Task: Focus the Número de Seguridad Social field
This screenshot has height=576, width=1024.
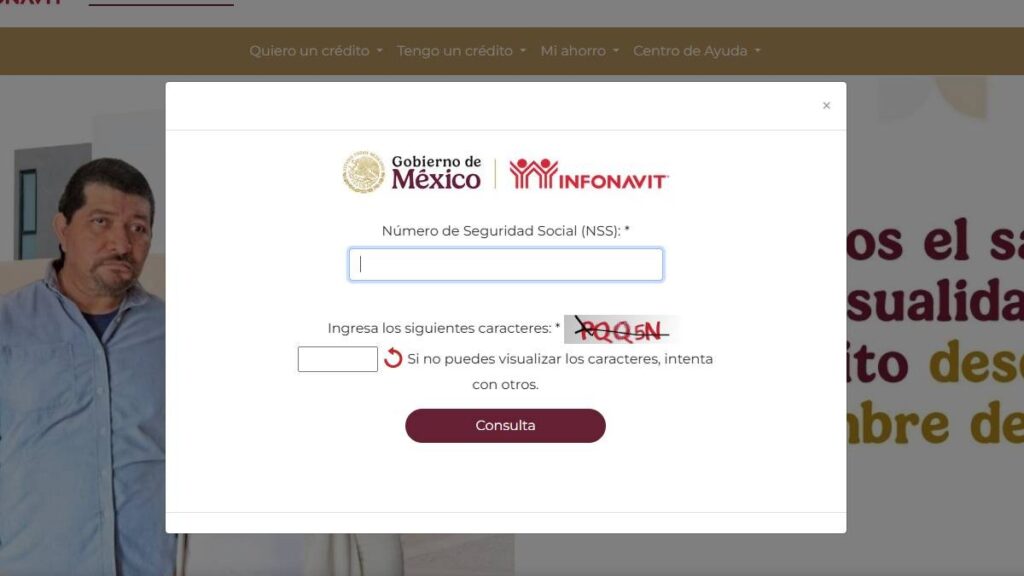Action: point(505,264)
